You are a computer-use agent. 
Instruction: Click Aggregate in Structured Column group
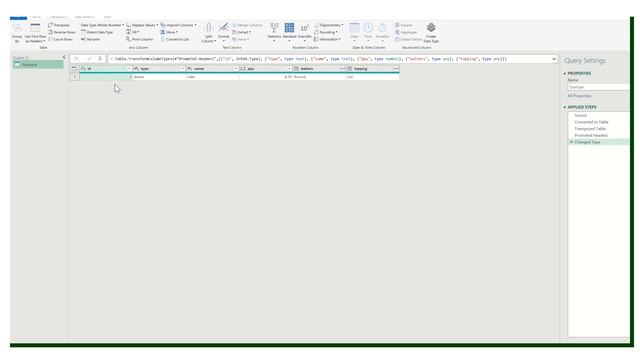[406, 32]
